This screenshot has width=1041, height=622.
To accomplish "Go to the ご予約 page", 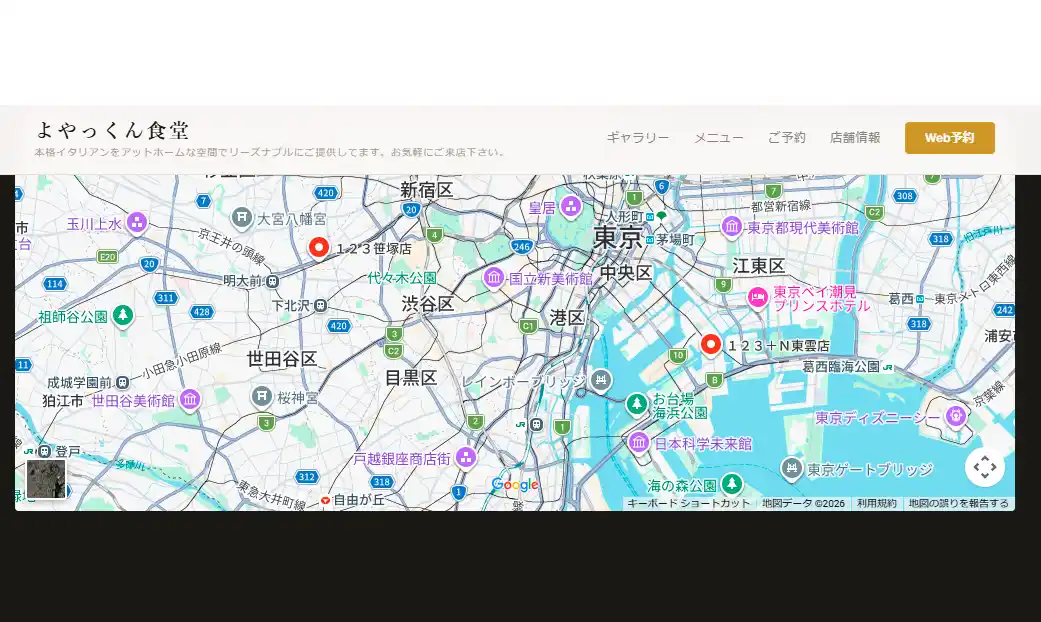I will point(786,138).
